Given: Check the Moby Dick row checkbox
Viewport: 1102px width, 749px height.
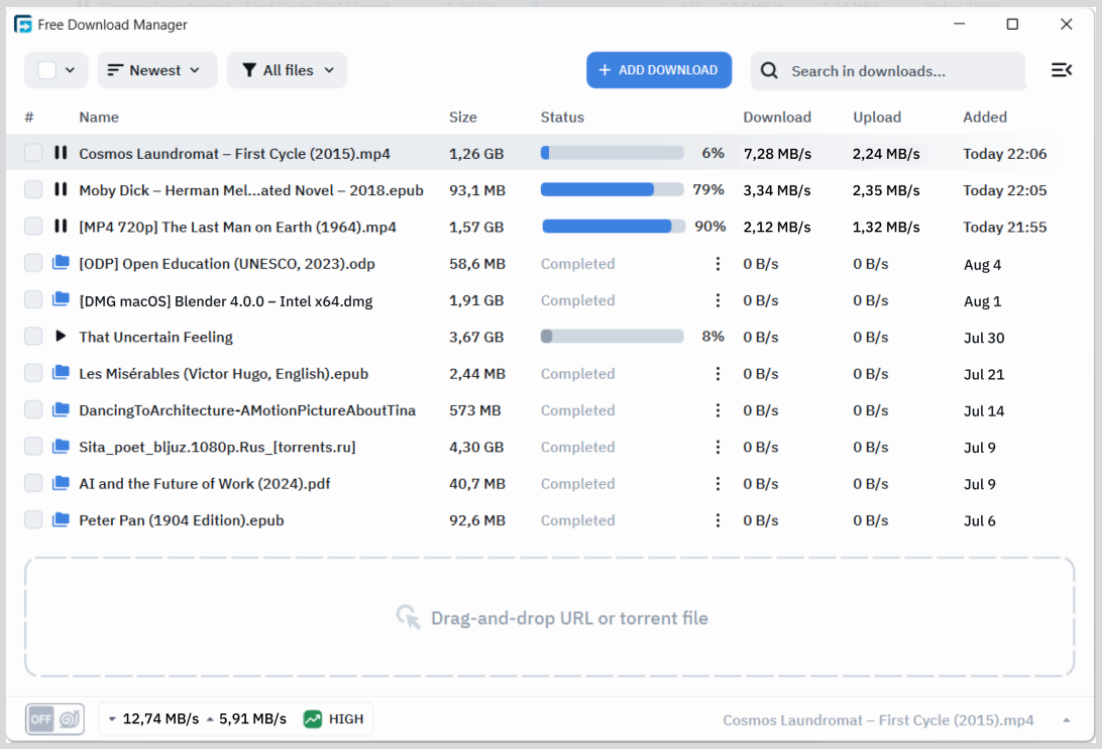Looking at the screenshot, I should coord(33,189).
